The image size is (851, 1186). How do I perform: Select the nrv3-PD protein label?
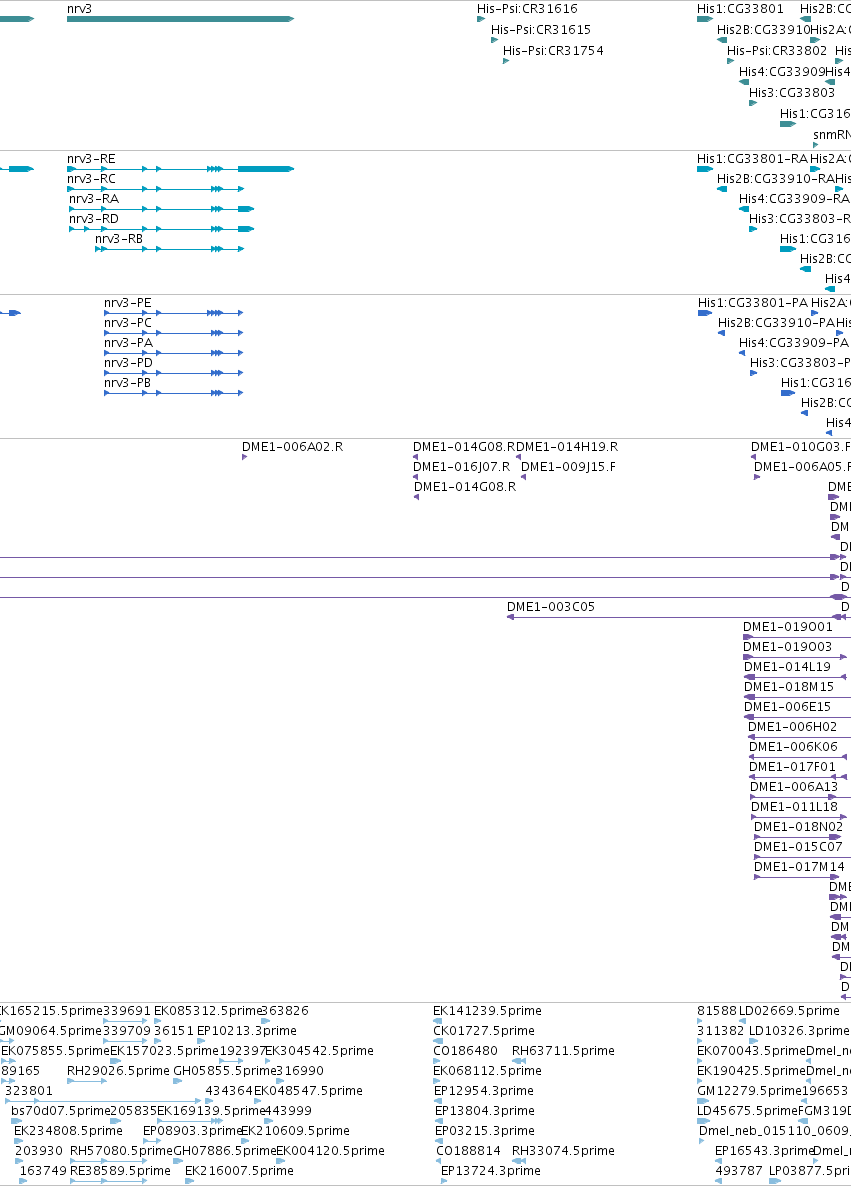coord(128,363)
